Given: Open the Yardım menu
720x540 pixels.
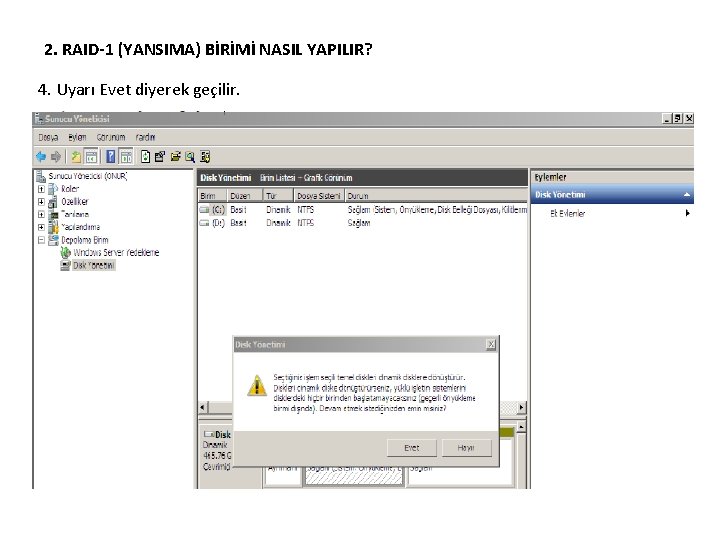Looking at the screenshot, I should click(145, 137).
